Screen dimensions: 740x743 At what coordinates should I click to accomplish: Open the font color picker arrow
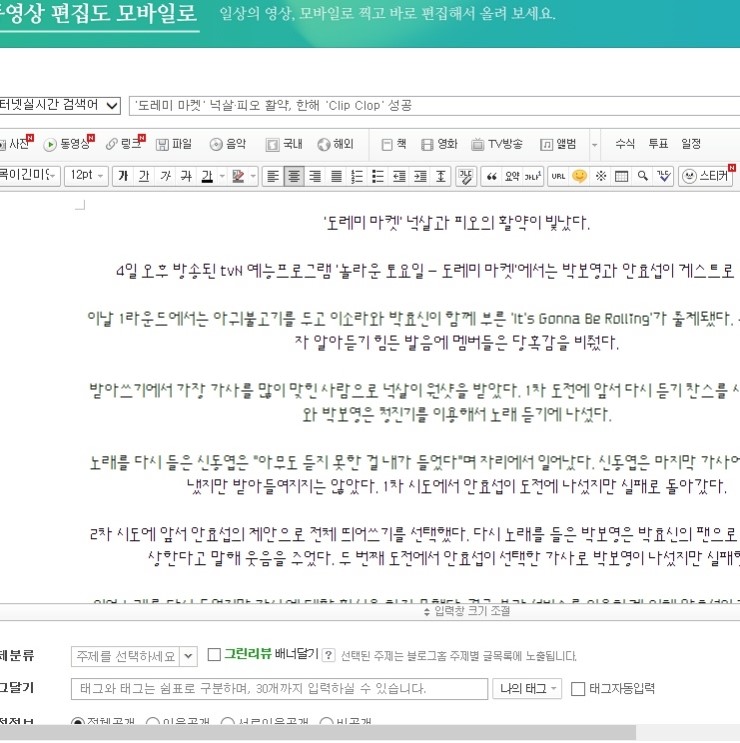tap(222, 176)
